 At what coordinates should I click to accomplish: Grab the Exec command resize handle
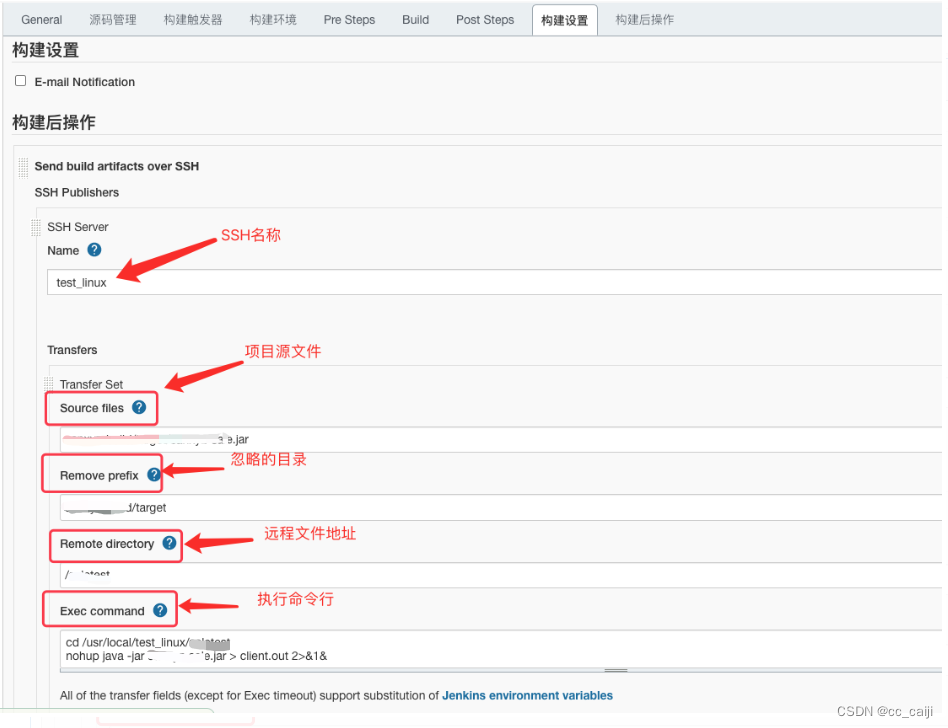pyautogui.click(x=616, y=670)
